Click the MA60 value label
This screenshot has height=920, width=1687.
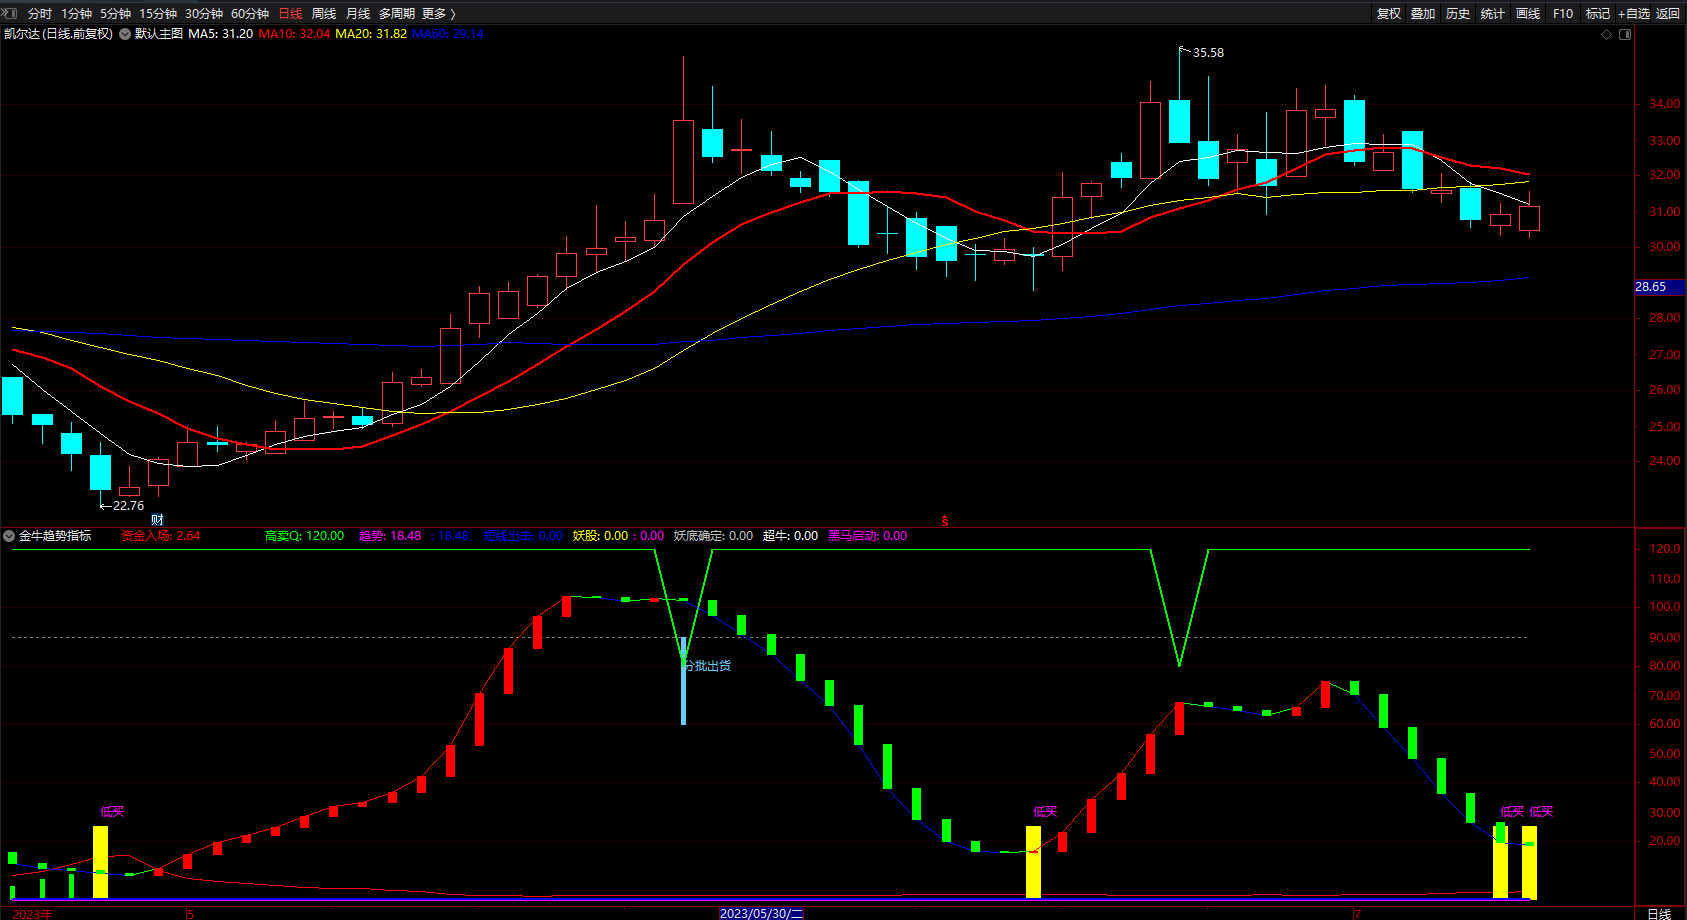(x=448, y=34)
